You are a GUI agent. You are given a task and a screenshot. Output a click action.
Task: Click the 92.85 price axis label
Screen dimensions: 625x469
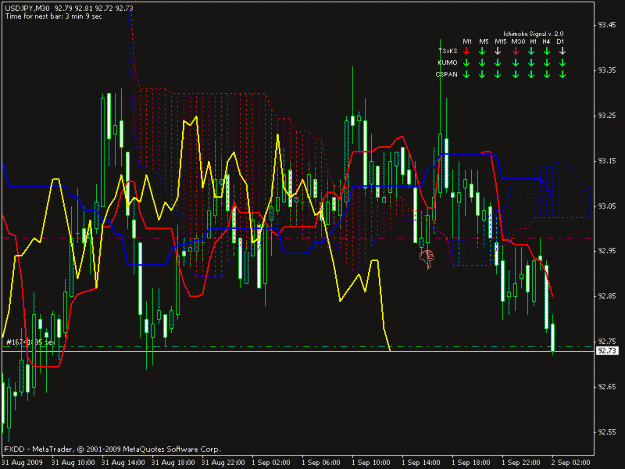(x=607, y=296)
